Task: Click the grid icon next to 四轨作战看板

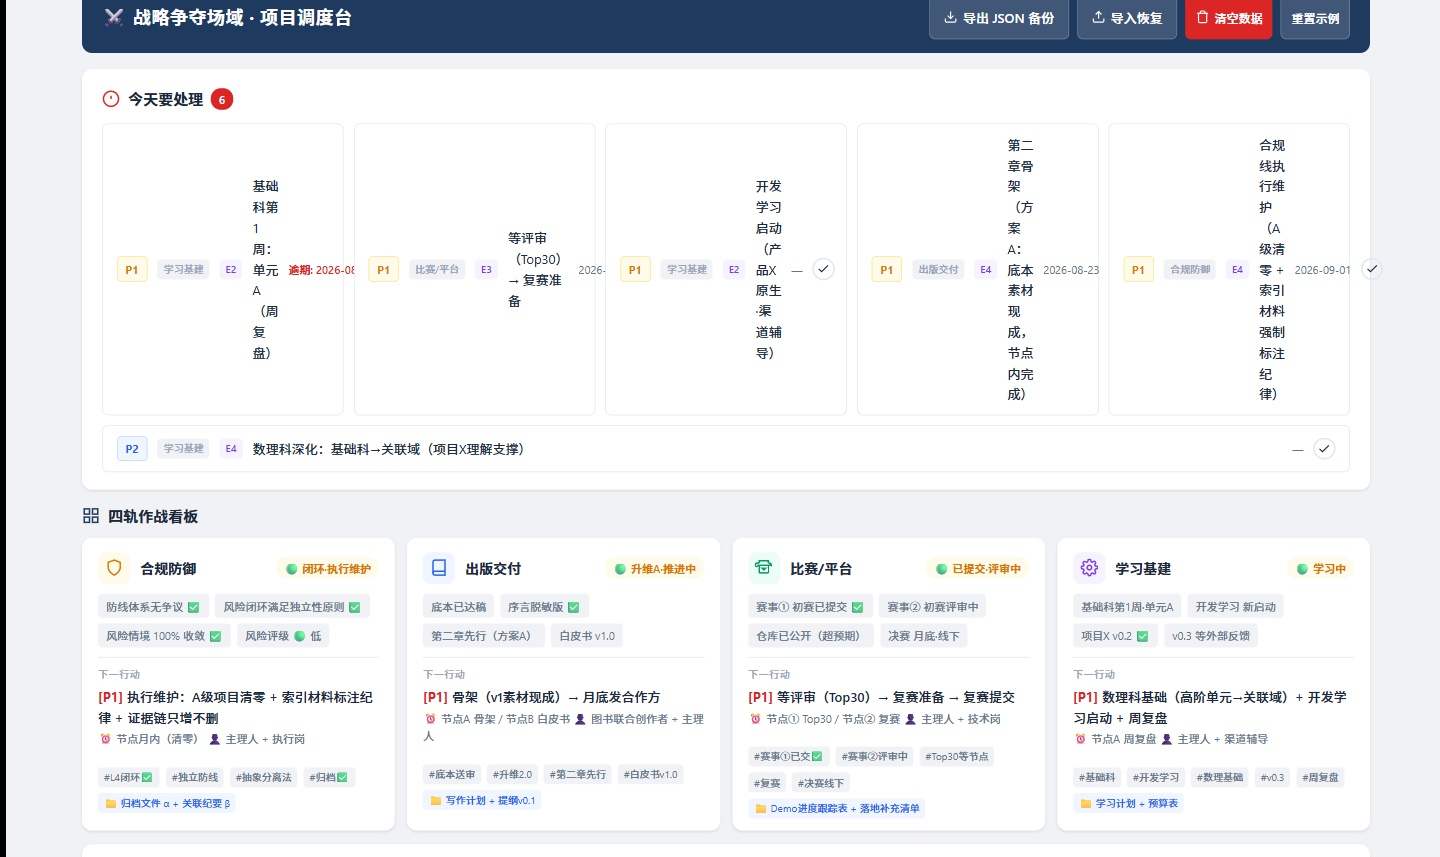Action: 91,516
